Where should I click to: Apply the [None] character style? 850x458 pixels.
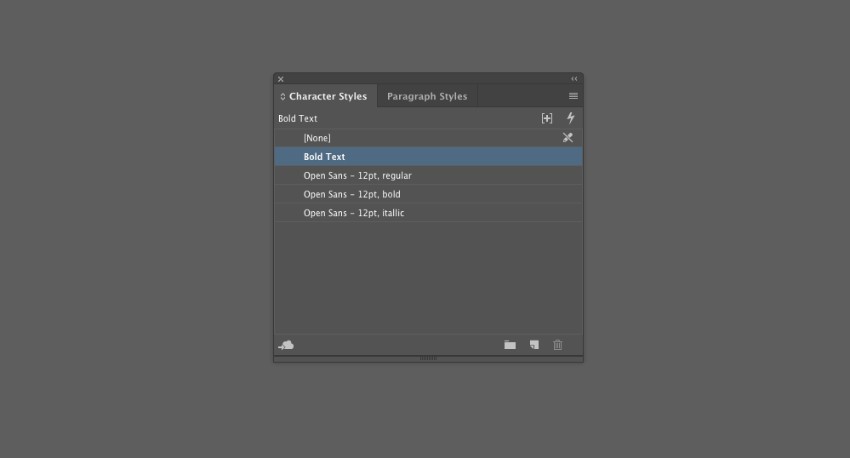point(428,138)
